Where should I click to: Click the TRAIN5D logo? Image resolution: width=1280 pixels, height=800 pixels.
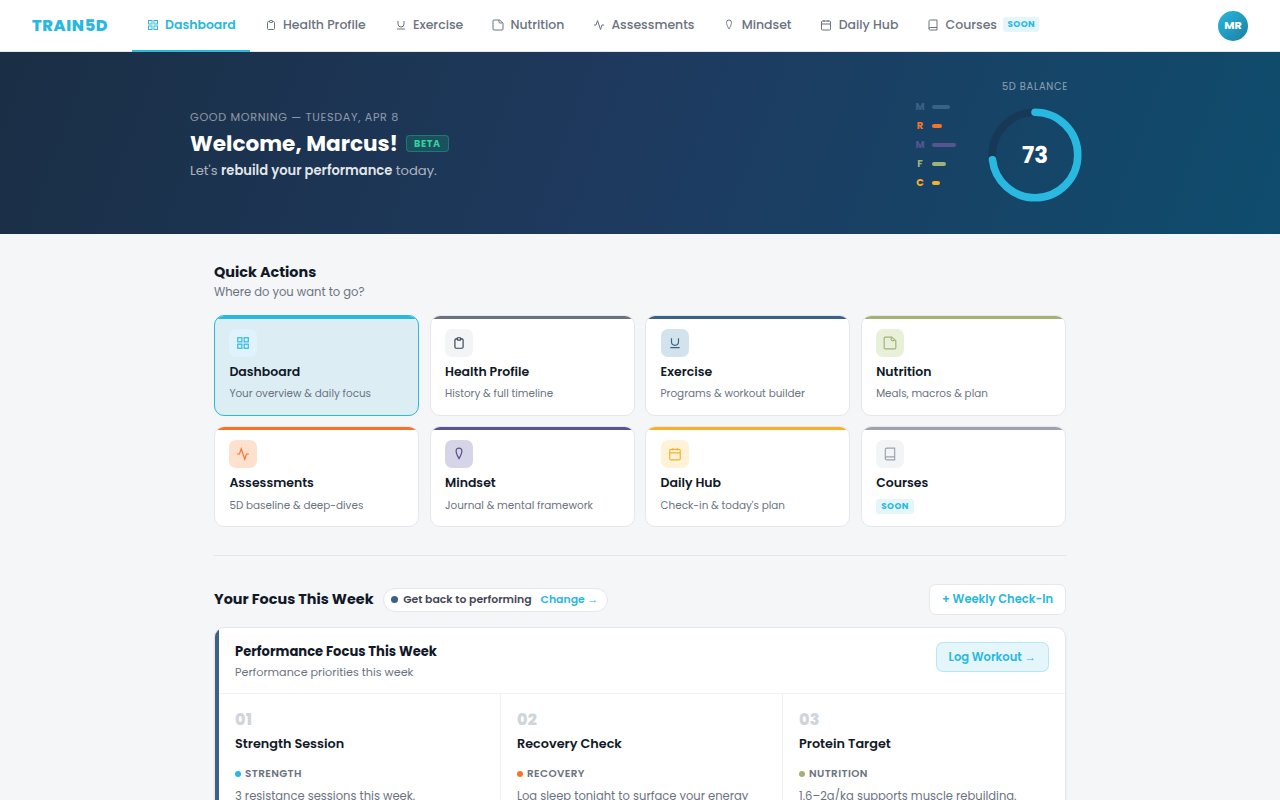pyautogui.click(x=70, y=25)
